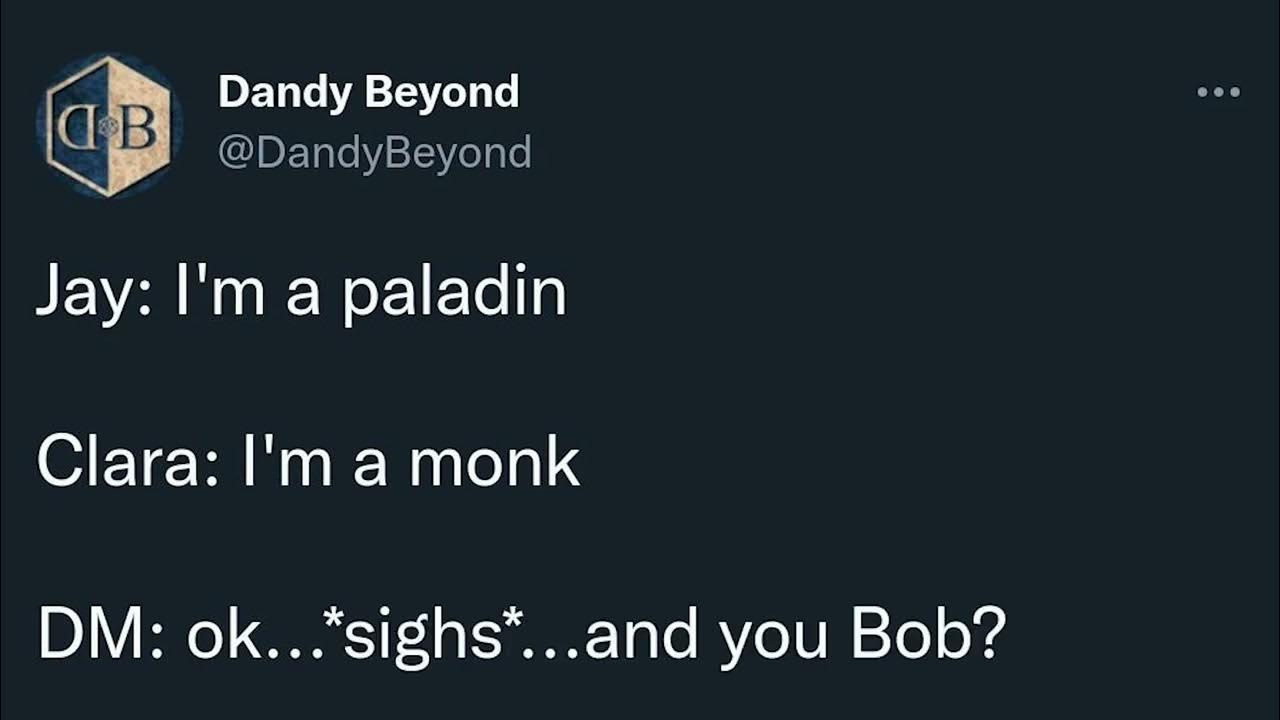Open the three-dot more options menu
The image size is (1280, 720).
point(1218,92)
